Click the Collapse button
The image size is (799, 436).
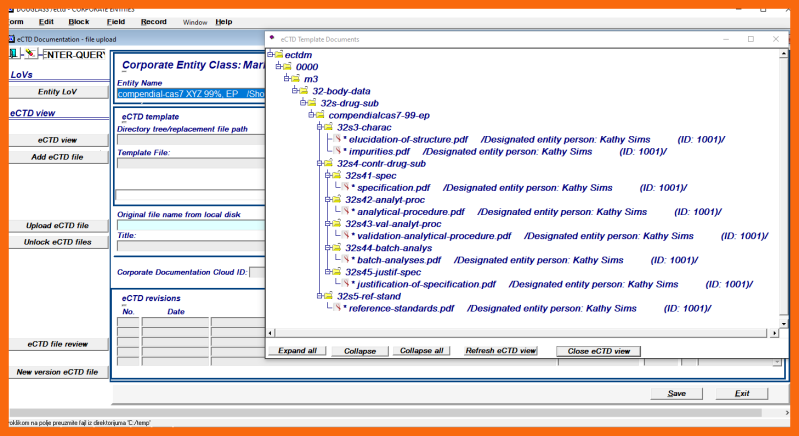360,351
